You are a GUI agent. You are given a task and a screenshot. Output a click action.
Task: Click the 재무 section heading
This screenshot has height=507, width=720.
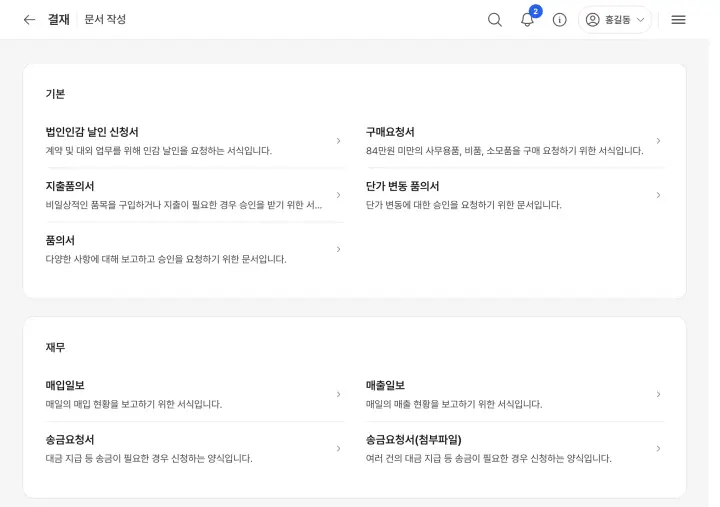(55, 348)
